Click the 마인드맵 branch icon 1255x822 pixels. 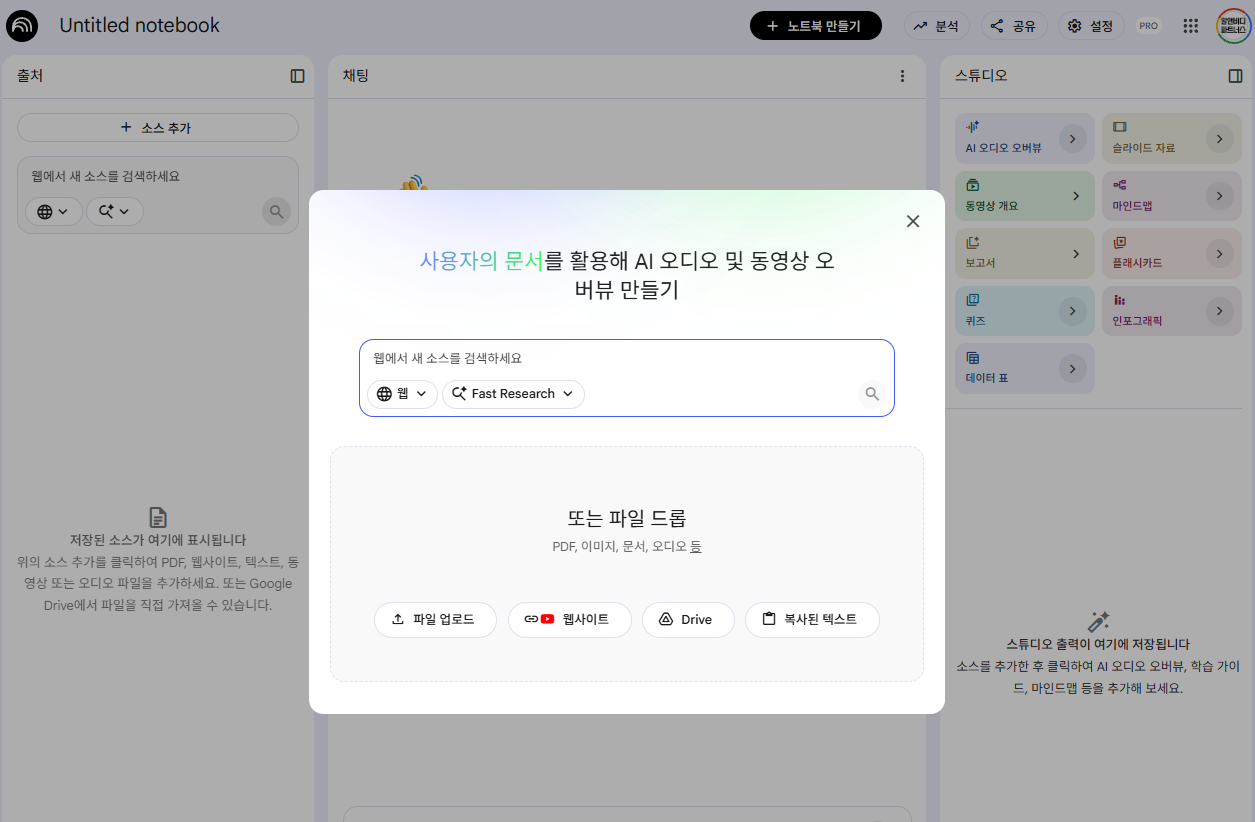tap(1119, 185)
